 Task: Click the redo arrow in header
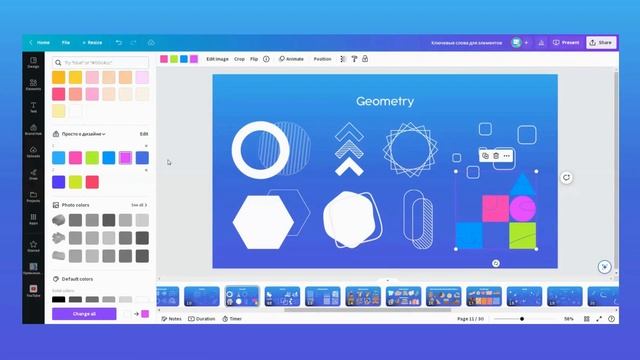click(x=133, y=42)
